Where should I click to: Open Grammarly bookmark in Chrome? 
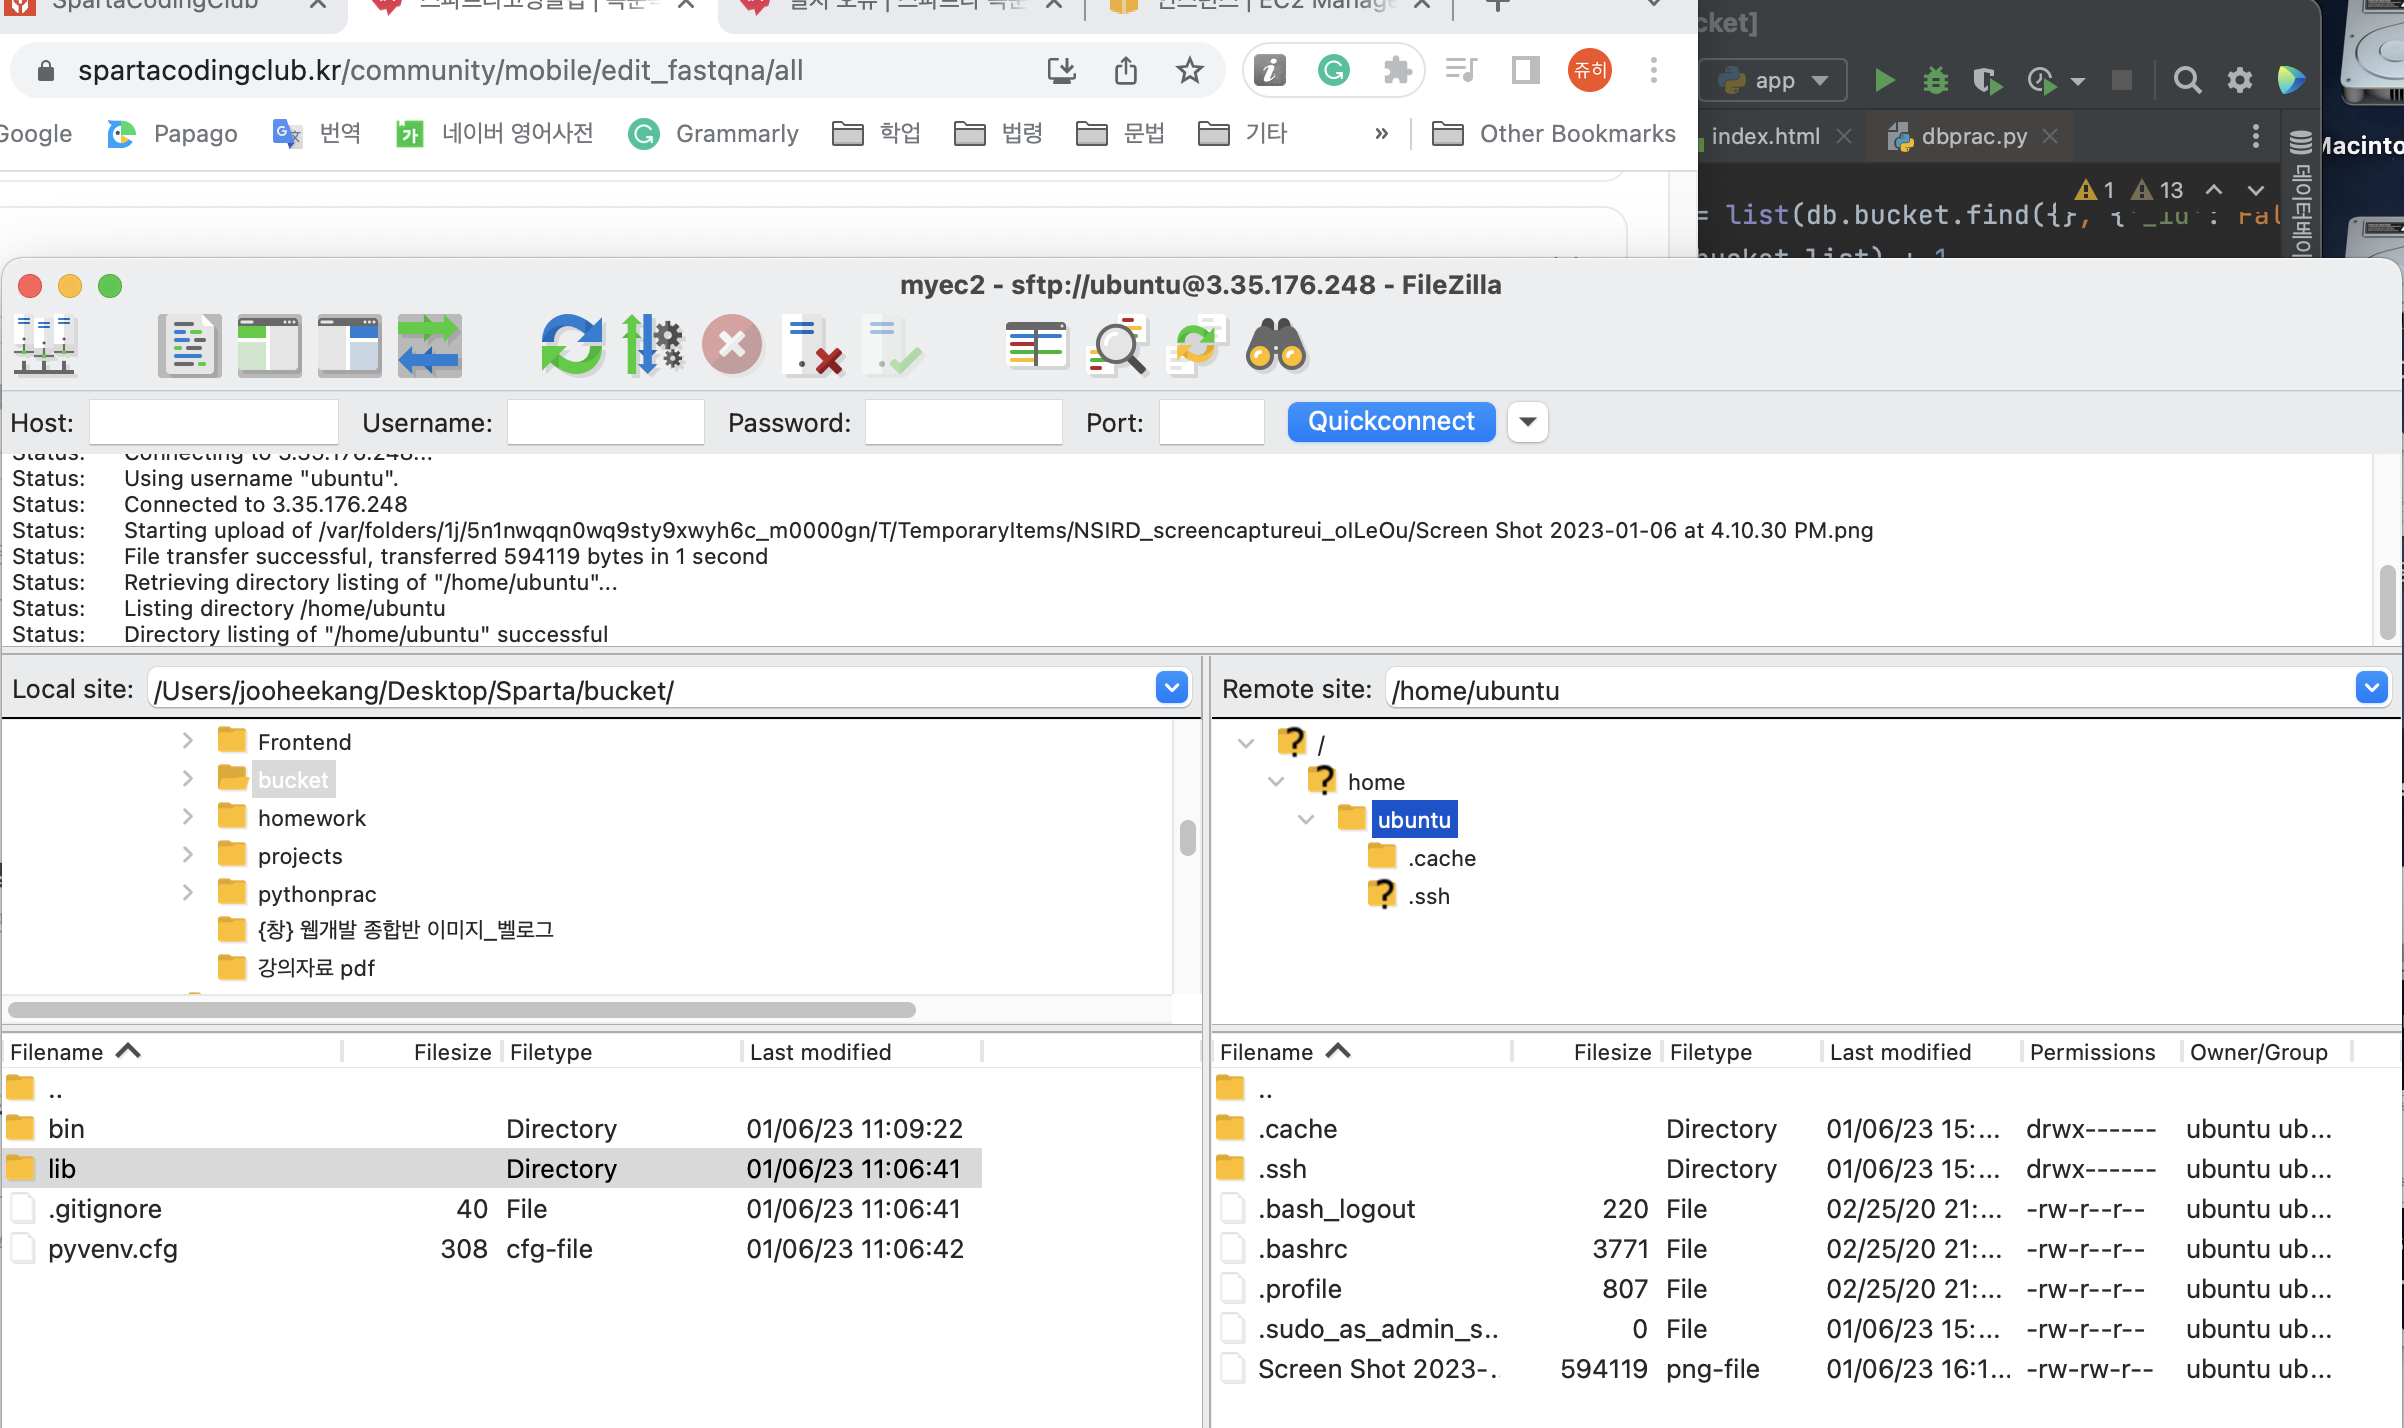pos(713,133)
